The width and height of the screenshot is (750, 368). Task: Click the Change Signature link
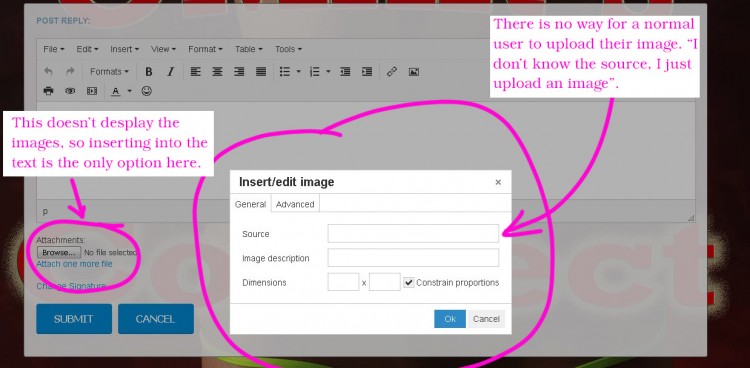(71, 286)
